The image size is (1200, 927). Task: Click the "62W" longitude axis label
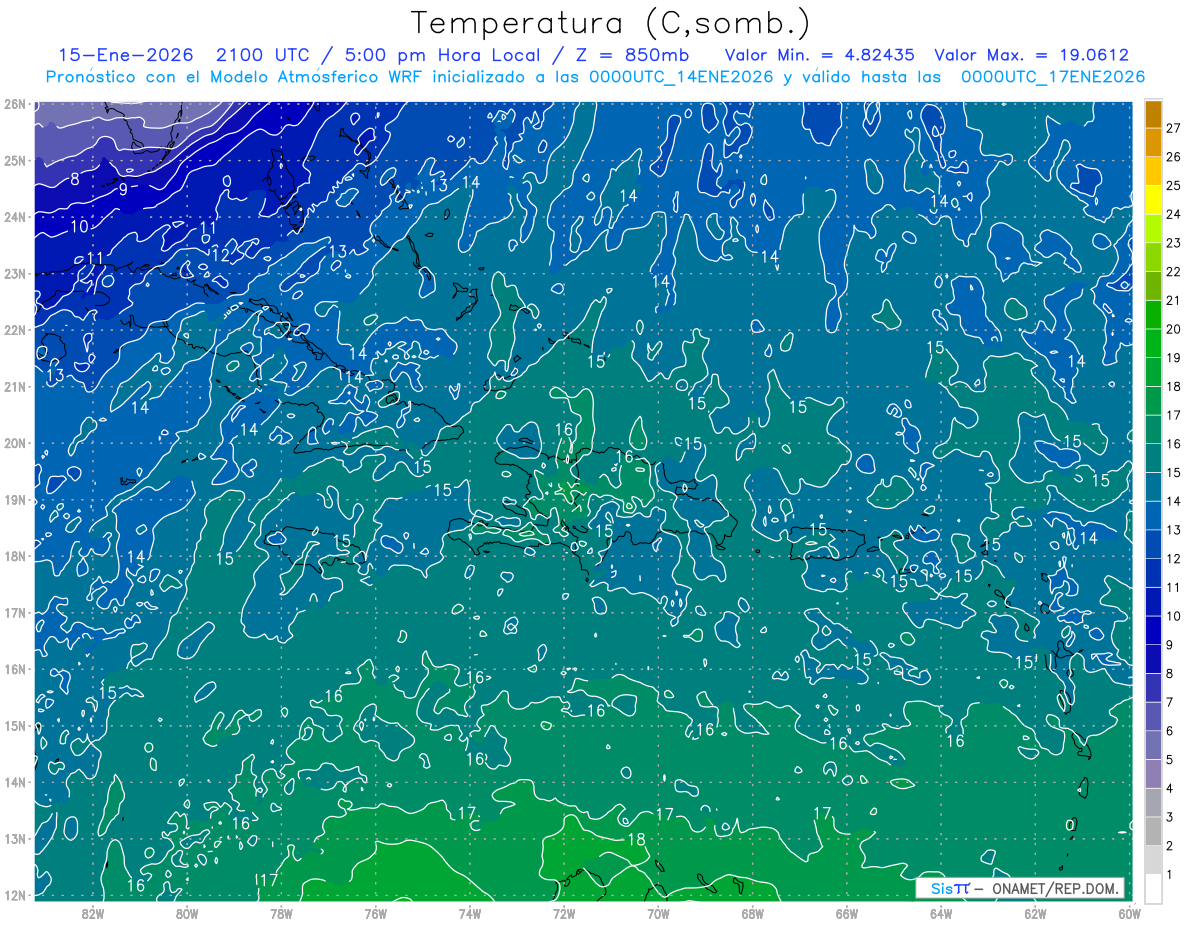point(1035,912)
